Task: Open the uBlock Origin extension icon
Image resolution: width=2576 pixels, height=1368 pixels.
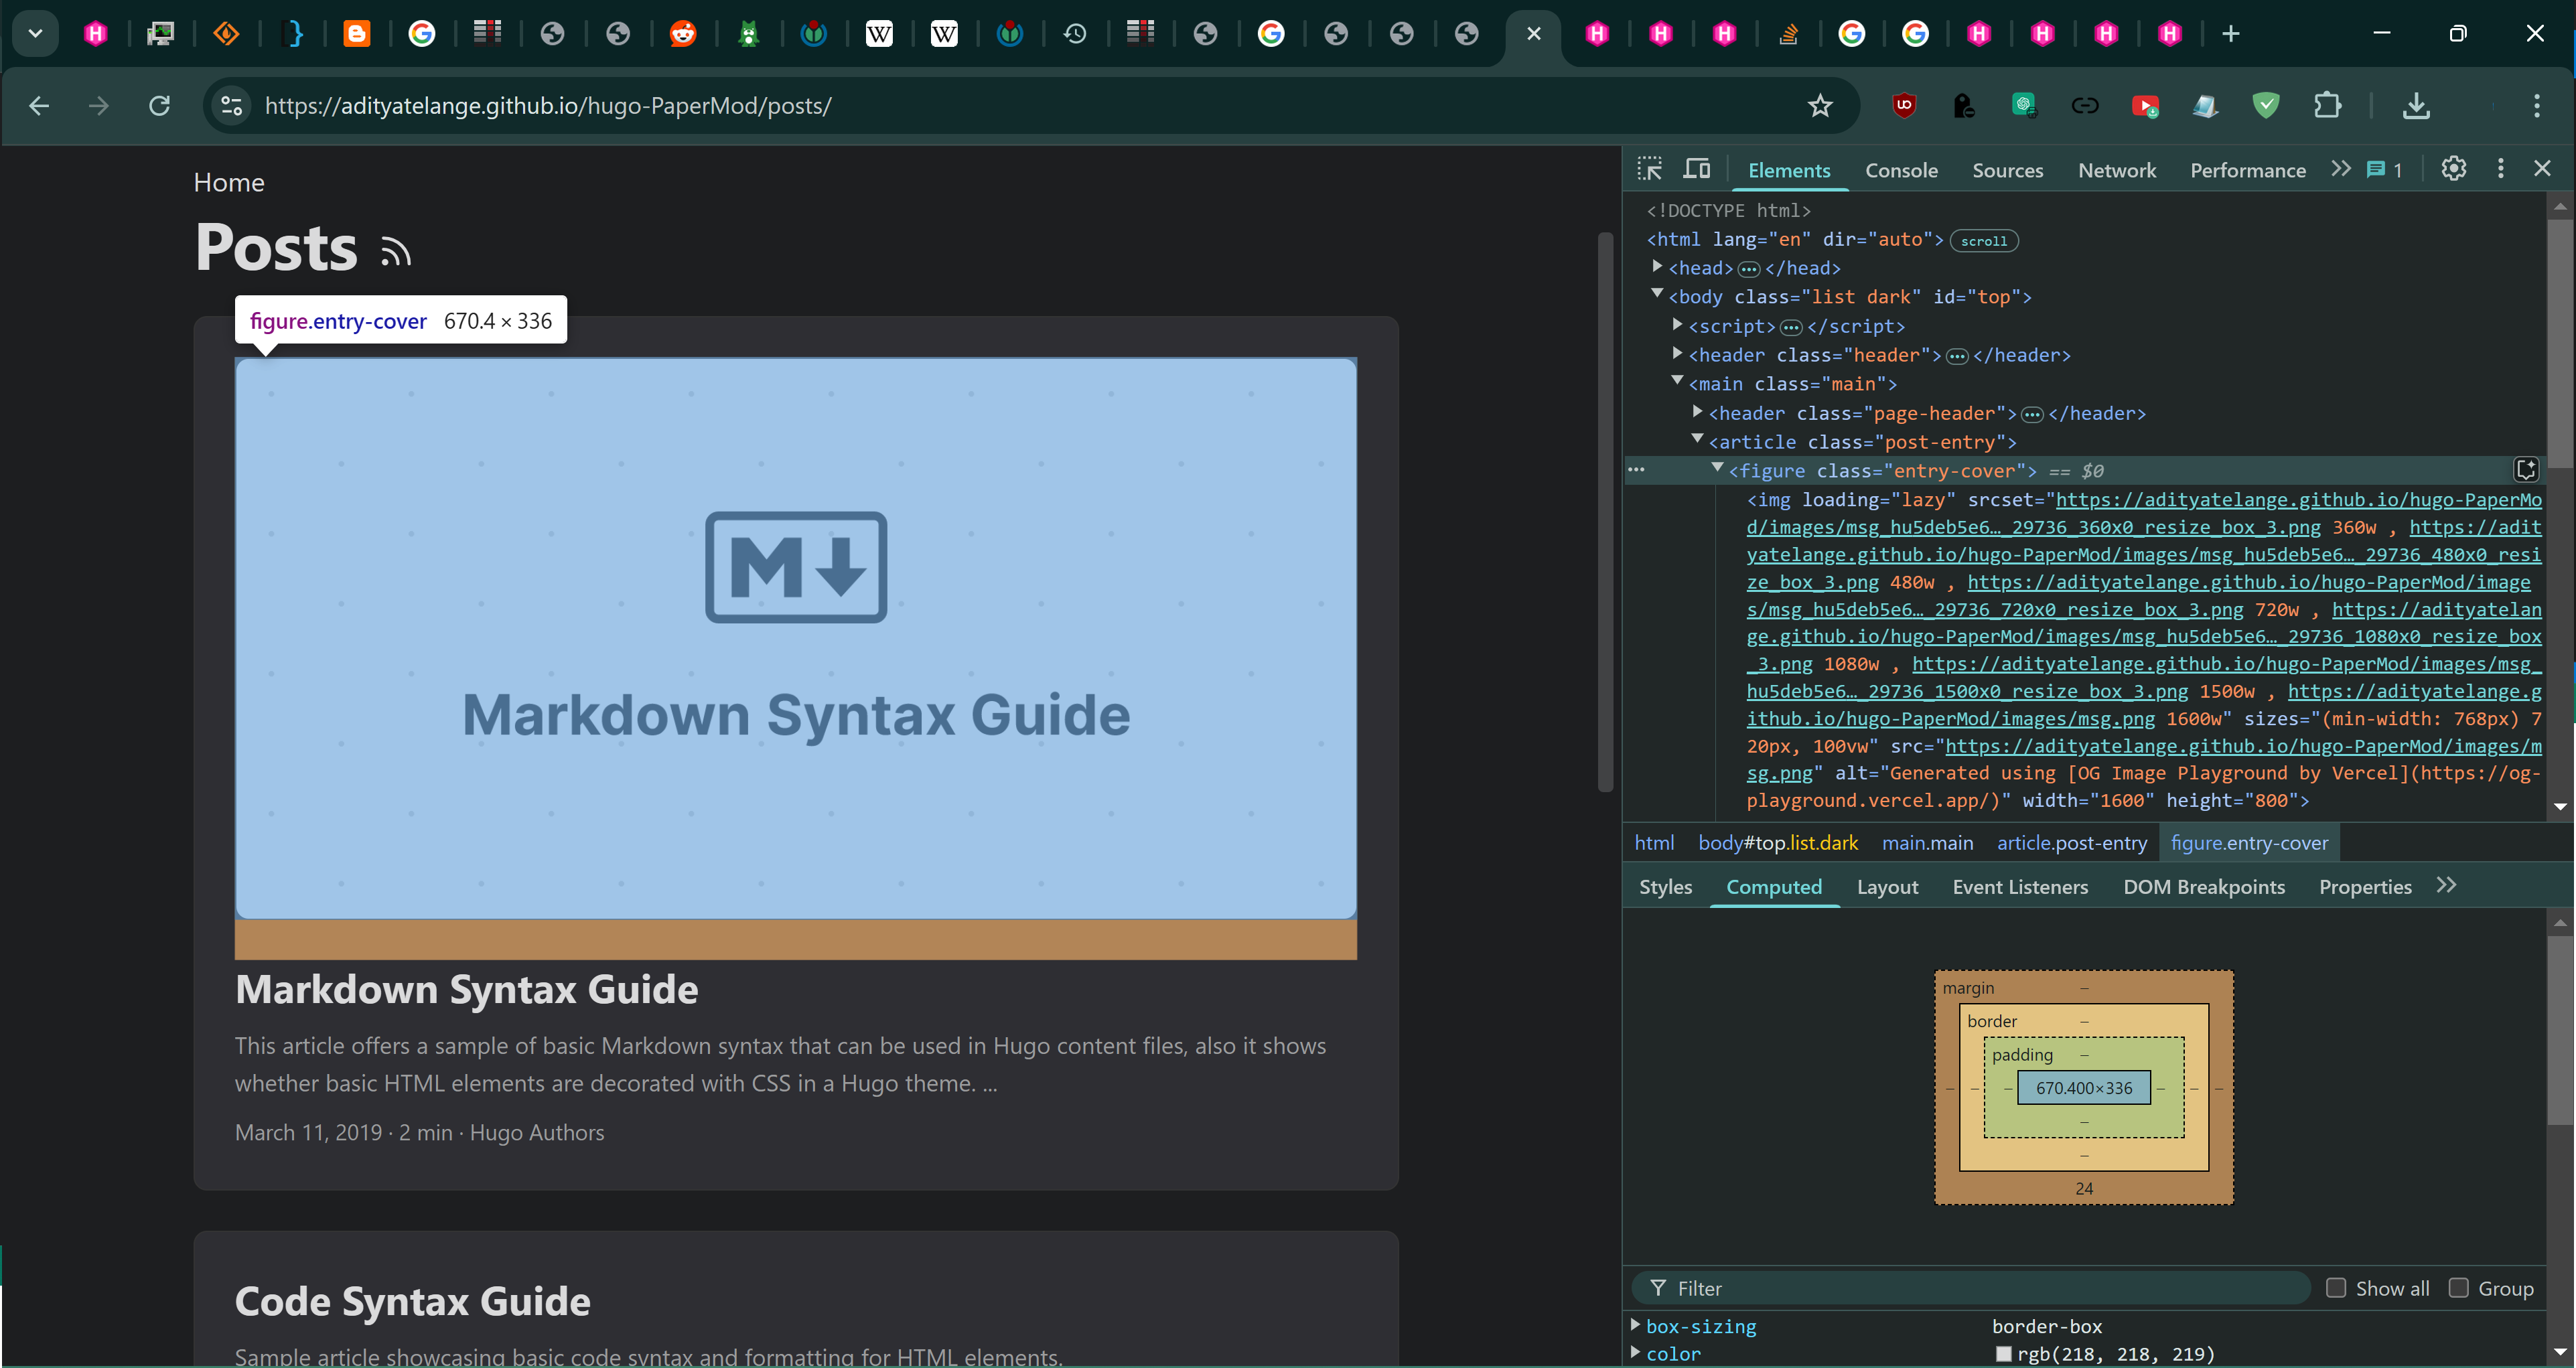Action: (x=1904, y=105)
